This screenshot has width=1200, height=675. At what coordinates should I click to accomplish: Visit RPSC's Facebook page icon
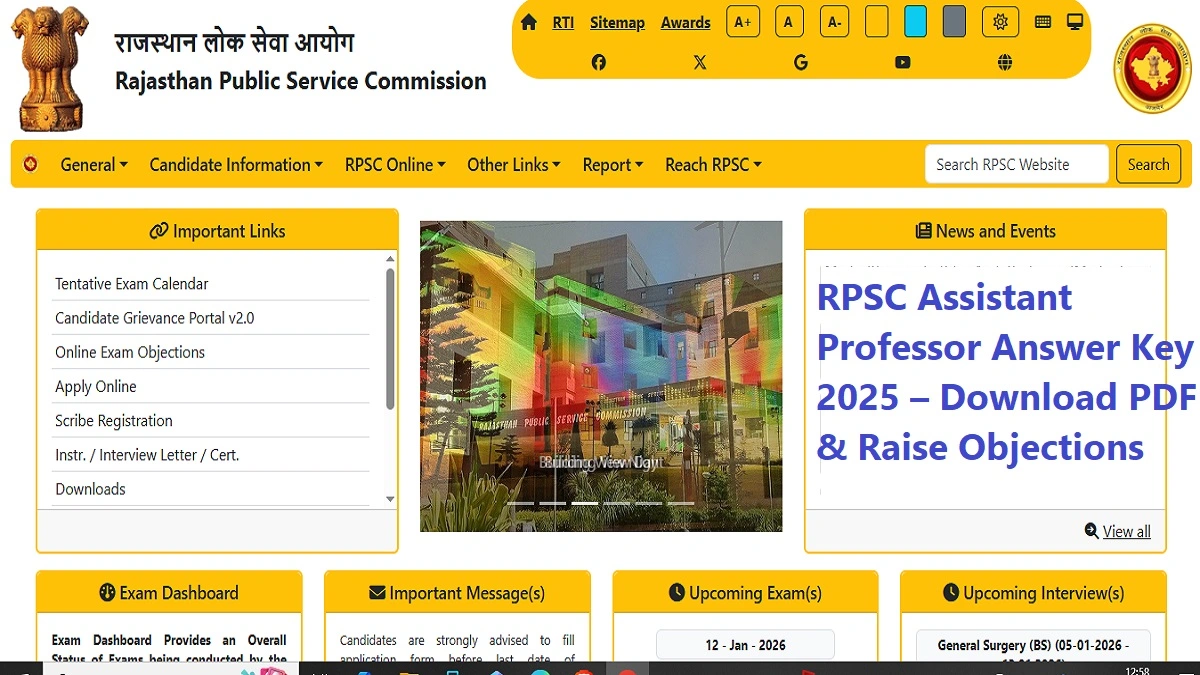tap(598, 62)
